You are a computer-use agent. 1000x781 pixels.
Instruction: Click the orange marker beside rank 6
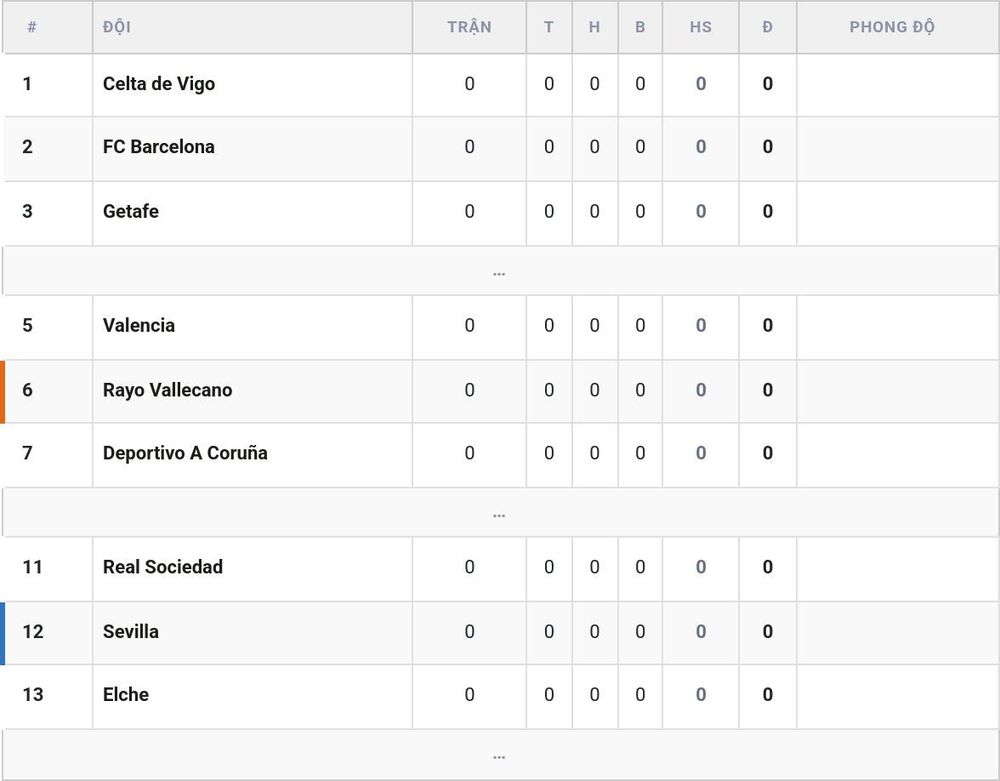[3, 391]
